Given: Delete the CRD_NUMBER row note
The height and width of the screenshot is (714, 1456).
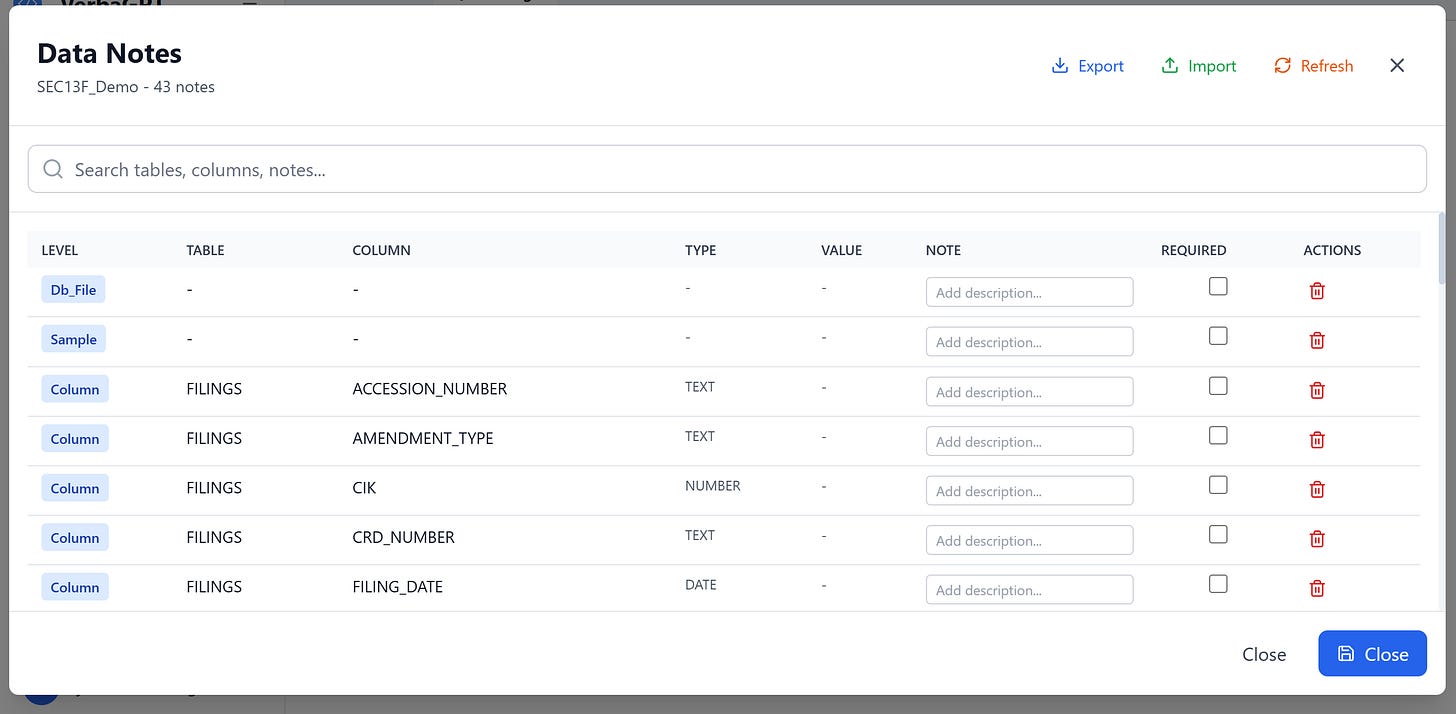Looking at the screenshot, I should [x=1317, y=538].
